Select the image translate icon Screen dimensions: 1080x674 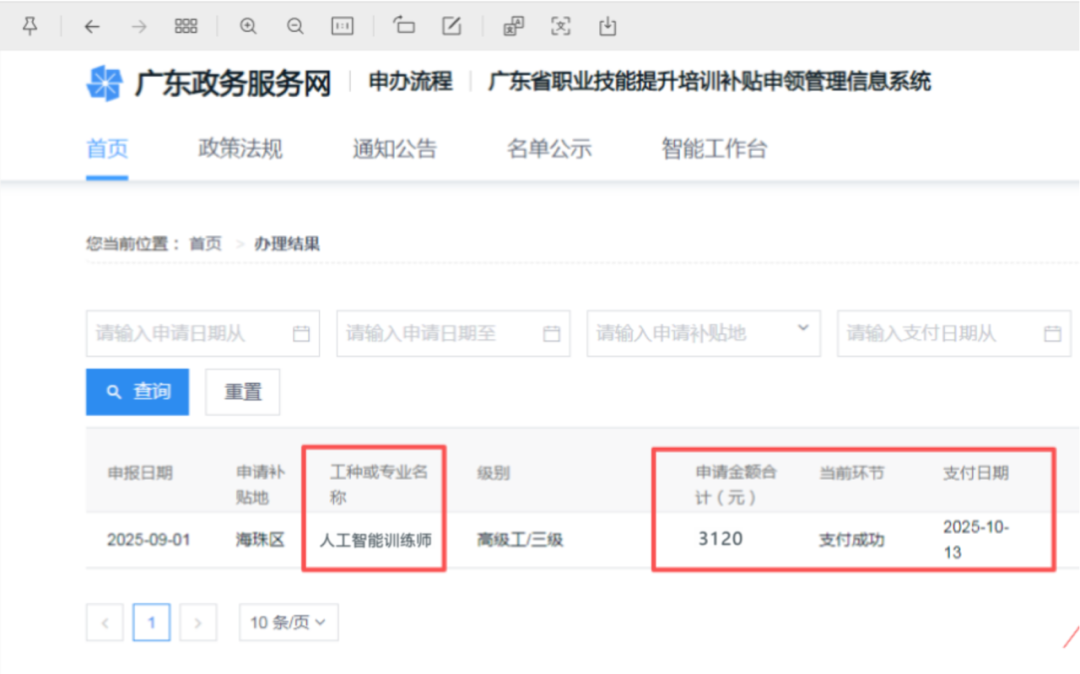click(513, 26)
